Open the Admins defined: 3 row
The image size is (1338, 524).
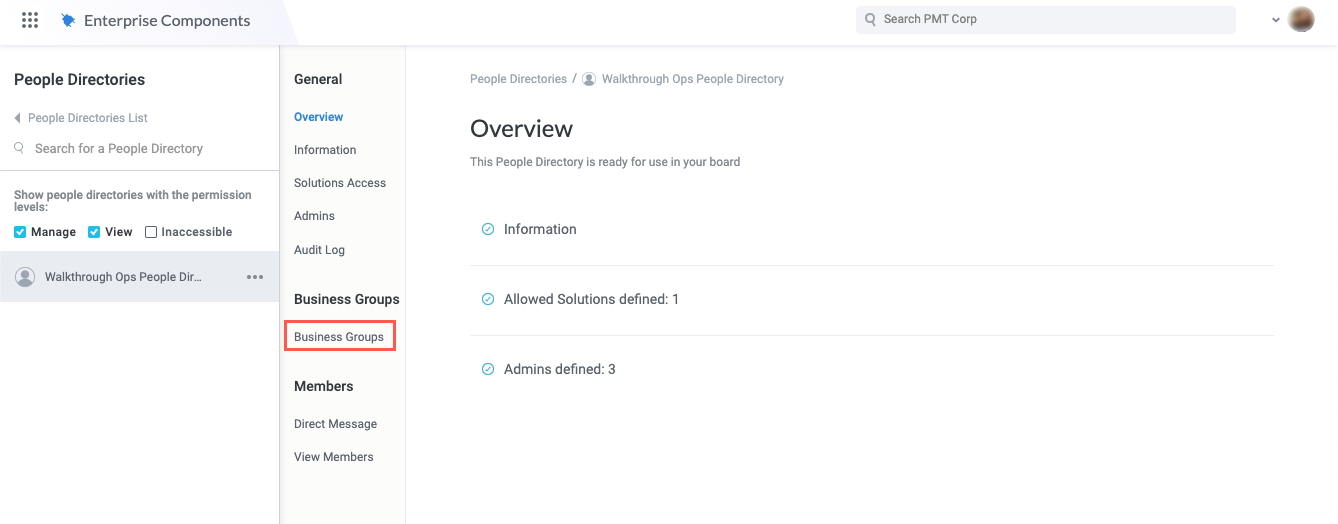[x=872, y=369]
